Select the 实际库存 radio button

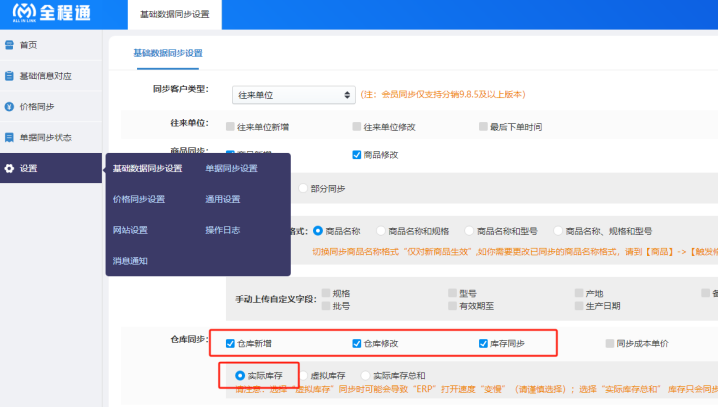(x=240, y=375)
